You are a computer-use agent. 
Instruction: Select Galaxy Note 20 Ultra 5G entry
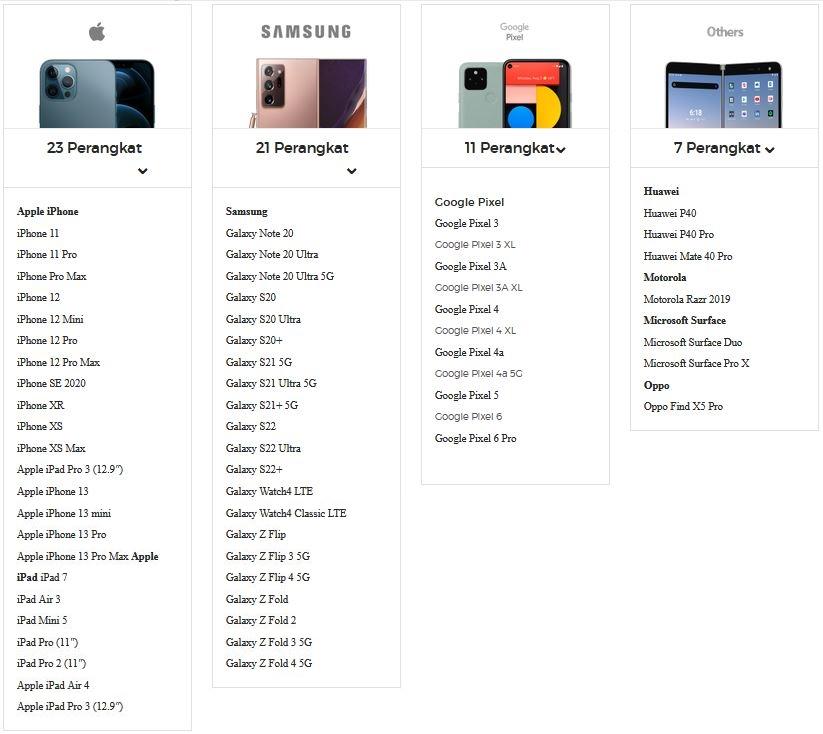tap(280, 276)
